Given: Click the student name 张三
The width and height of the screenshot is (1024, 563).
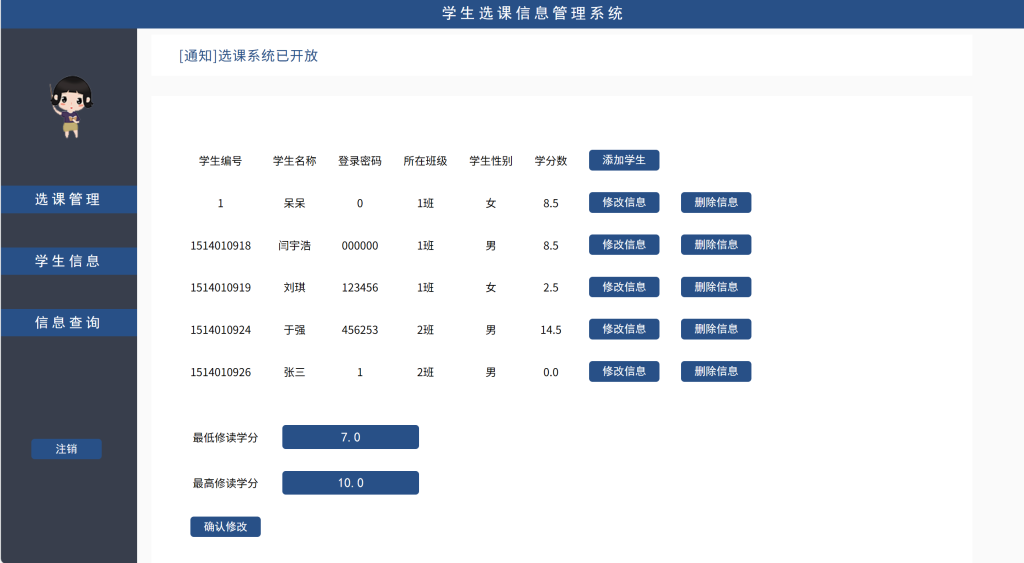Looking at the screenshot, I should point(295,372).
